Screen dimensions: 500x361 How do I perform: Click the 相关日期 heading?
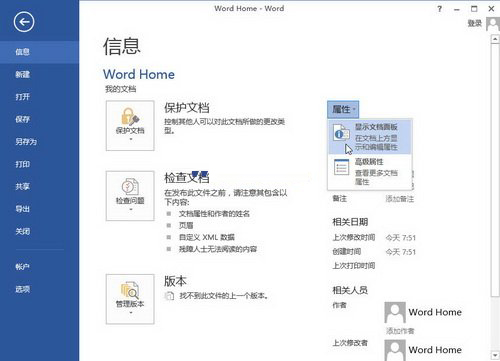coord(350,222)
